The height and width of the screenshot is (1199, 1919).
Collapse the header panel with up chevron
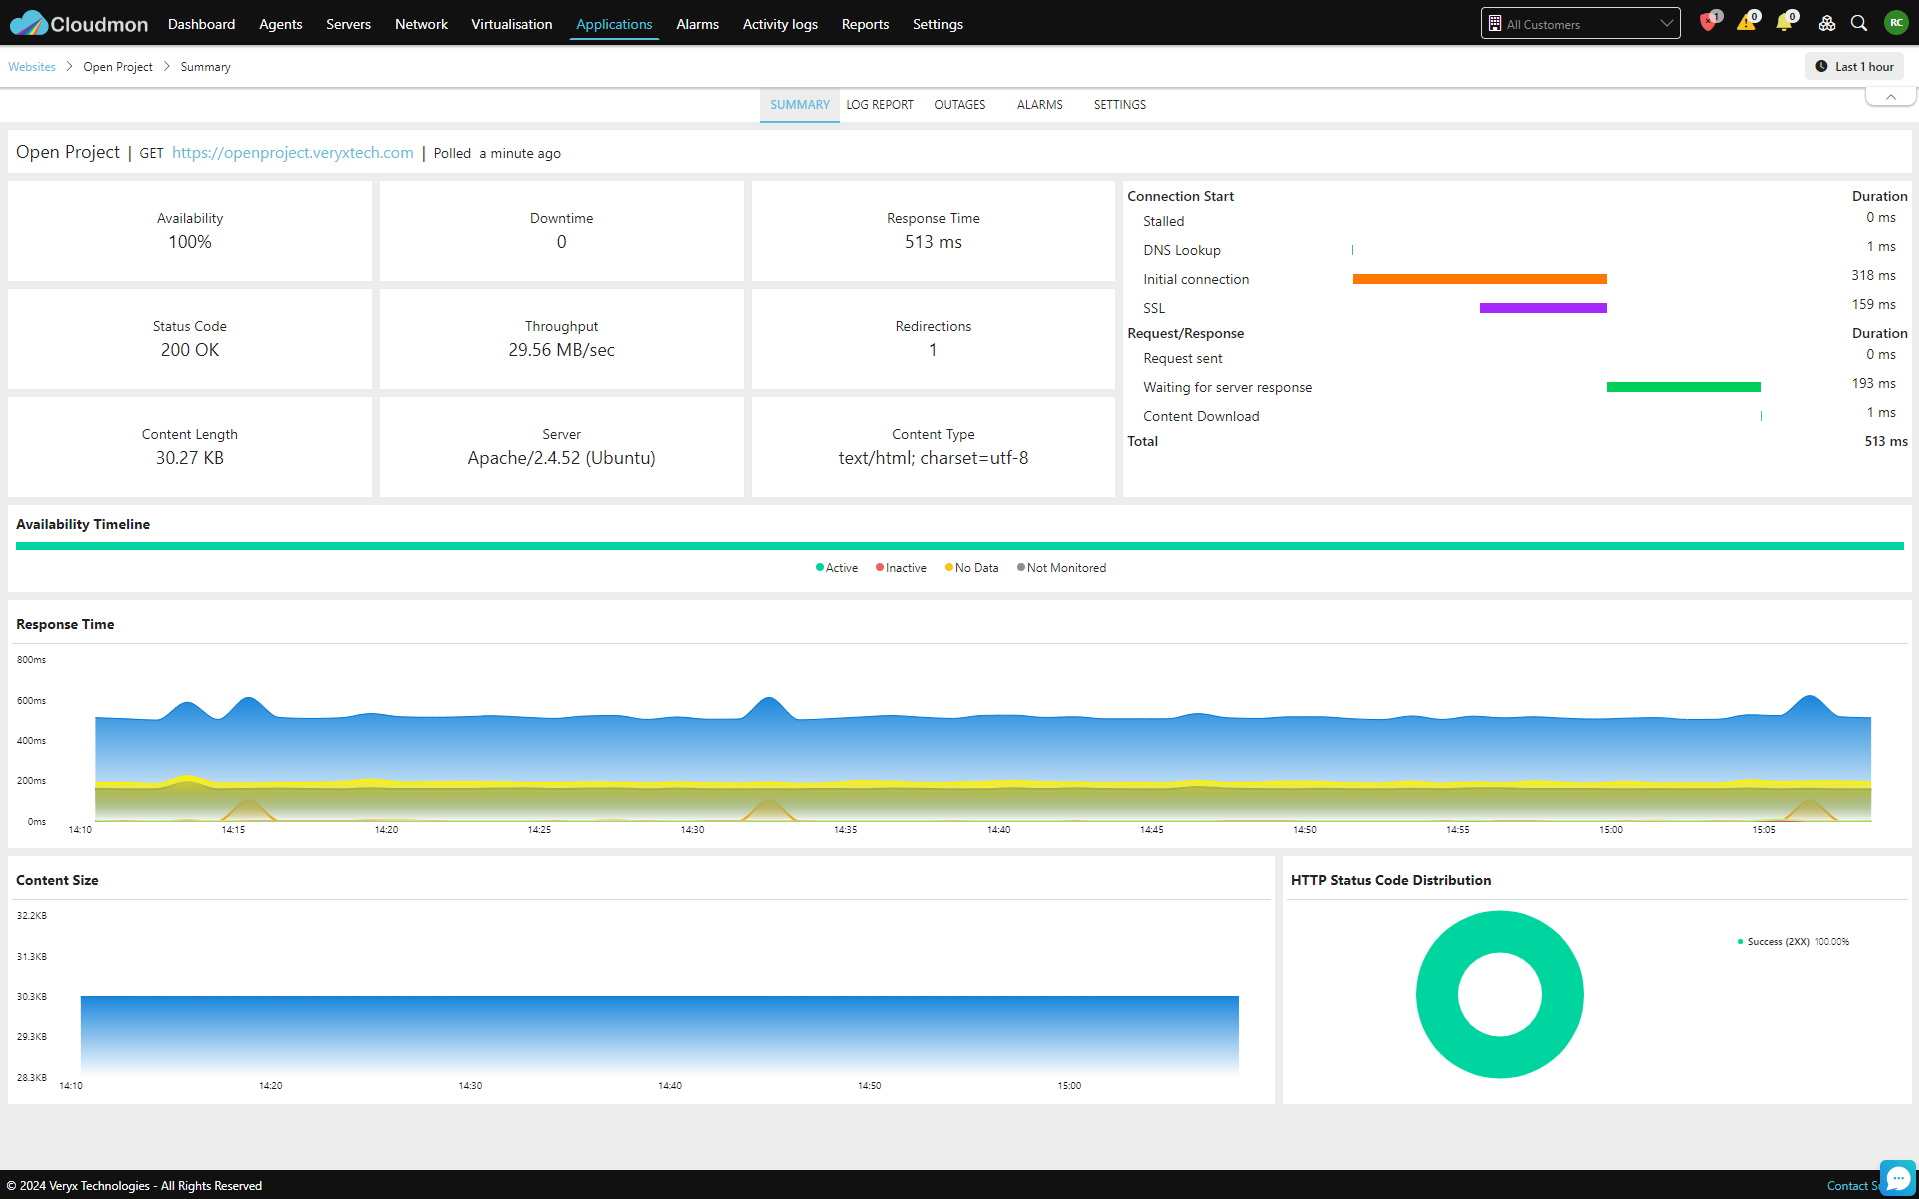[x=1890, y=97]
